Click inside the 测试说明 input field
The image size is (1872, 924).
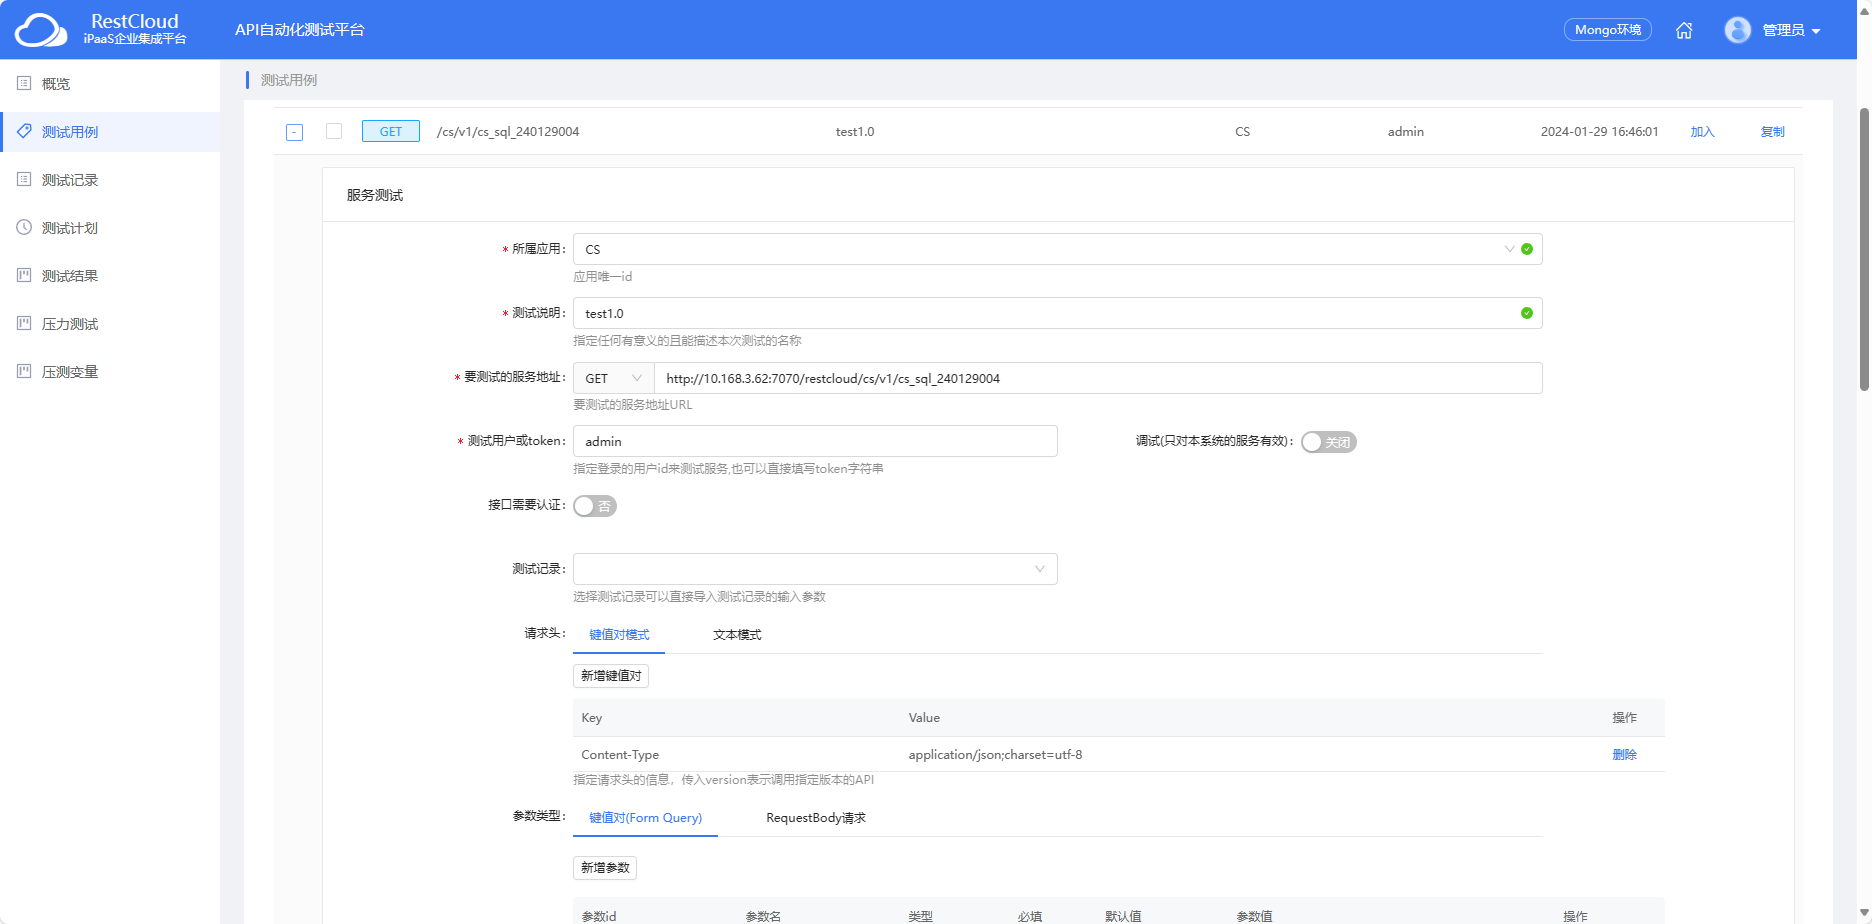[x=900, y=313]
